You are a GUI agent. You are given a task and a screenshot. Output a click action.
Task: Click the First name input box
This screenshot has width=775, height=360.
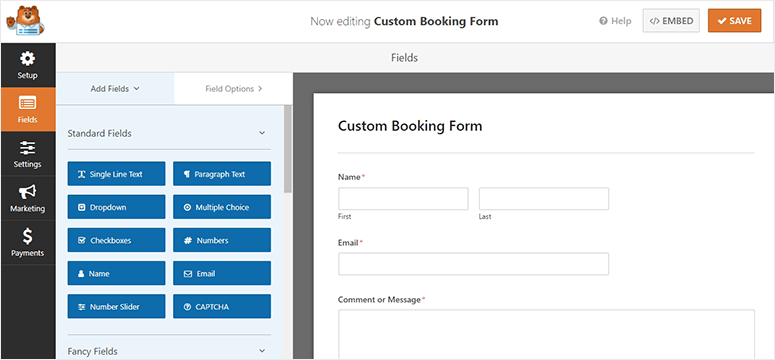click(403, 199)
